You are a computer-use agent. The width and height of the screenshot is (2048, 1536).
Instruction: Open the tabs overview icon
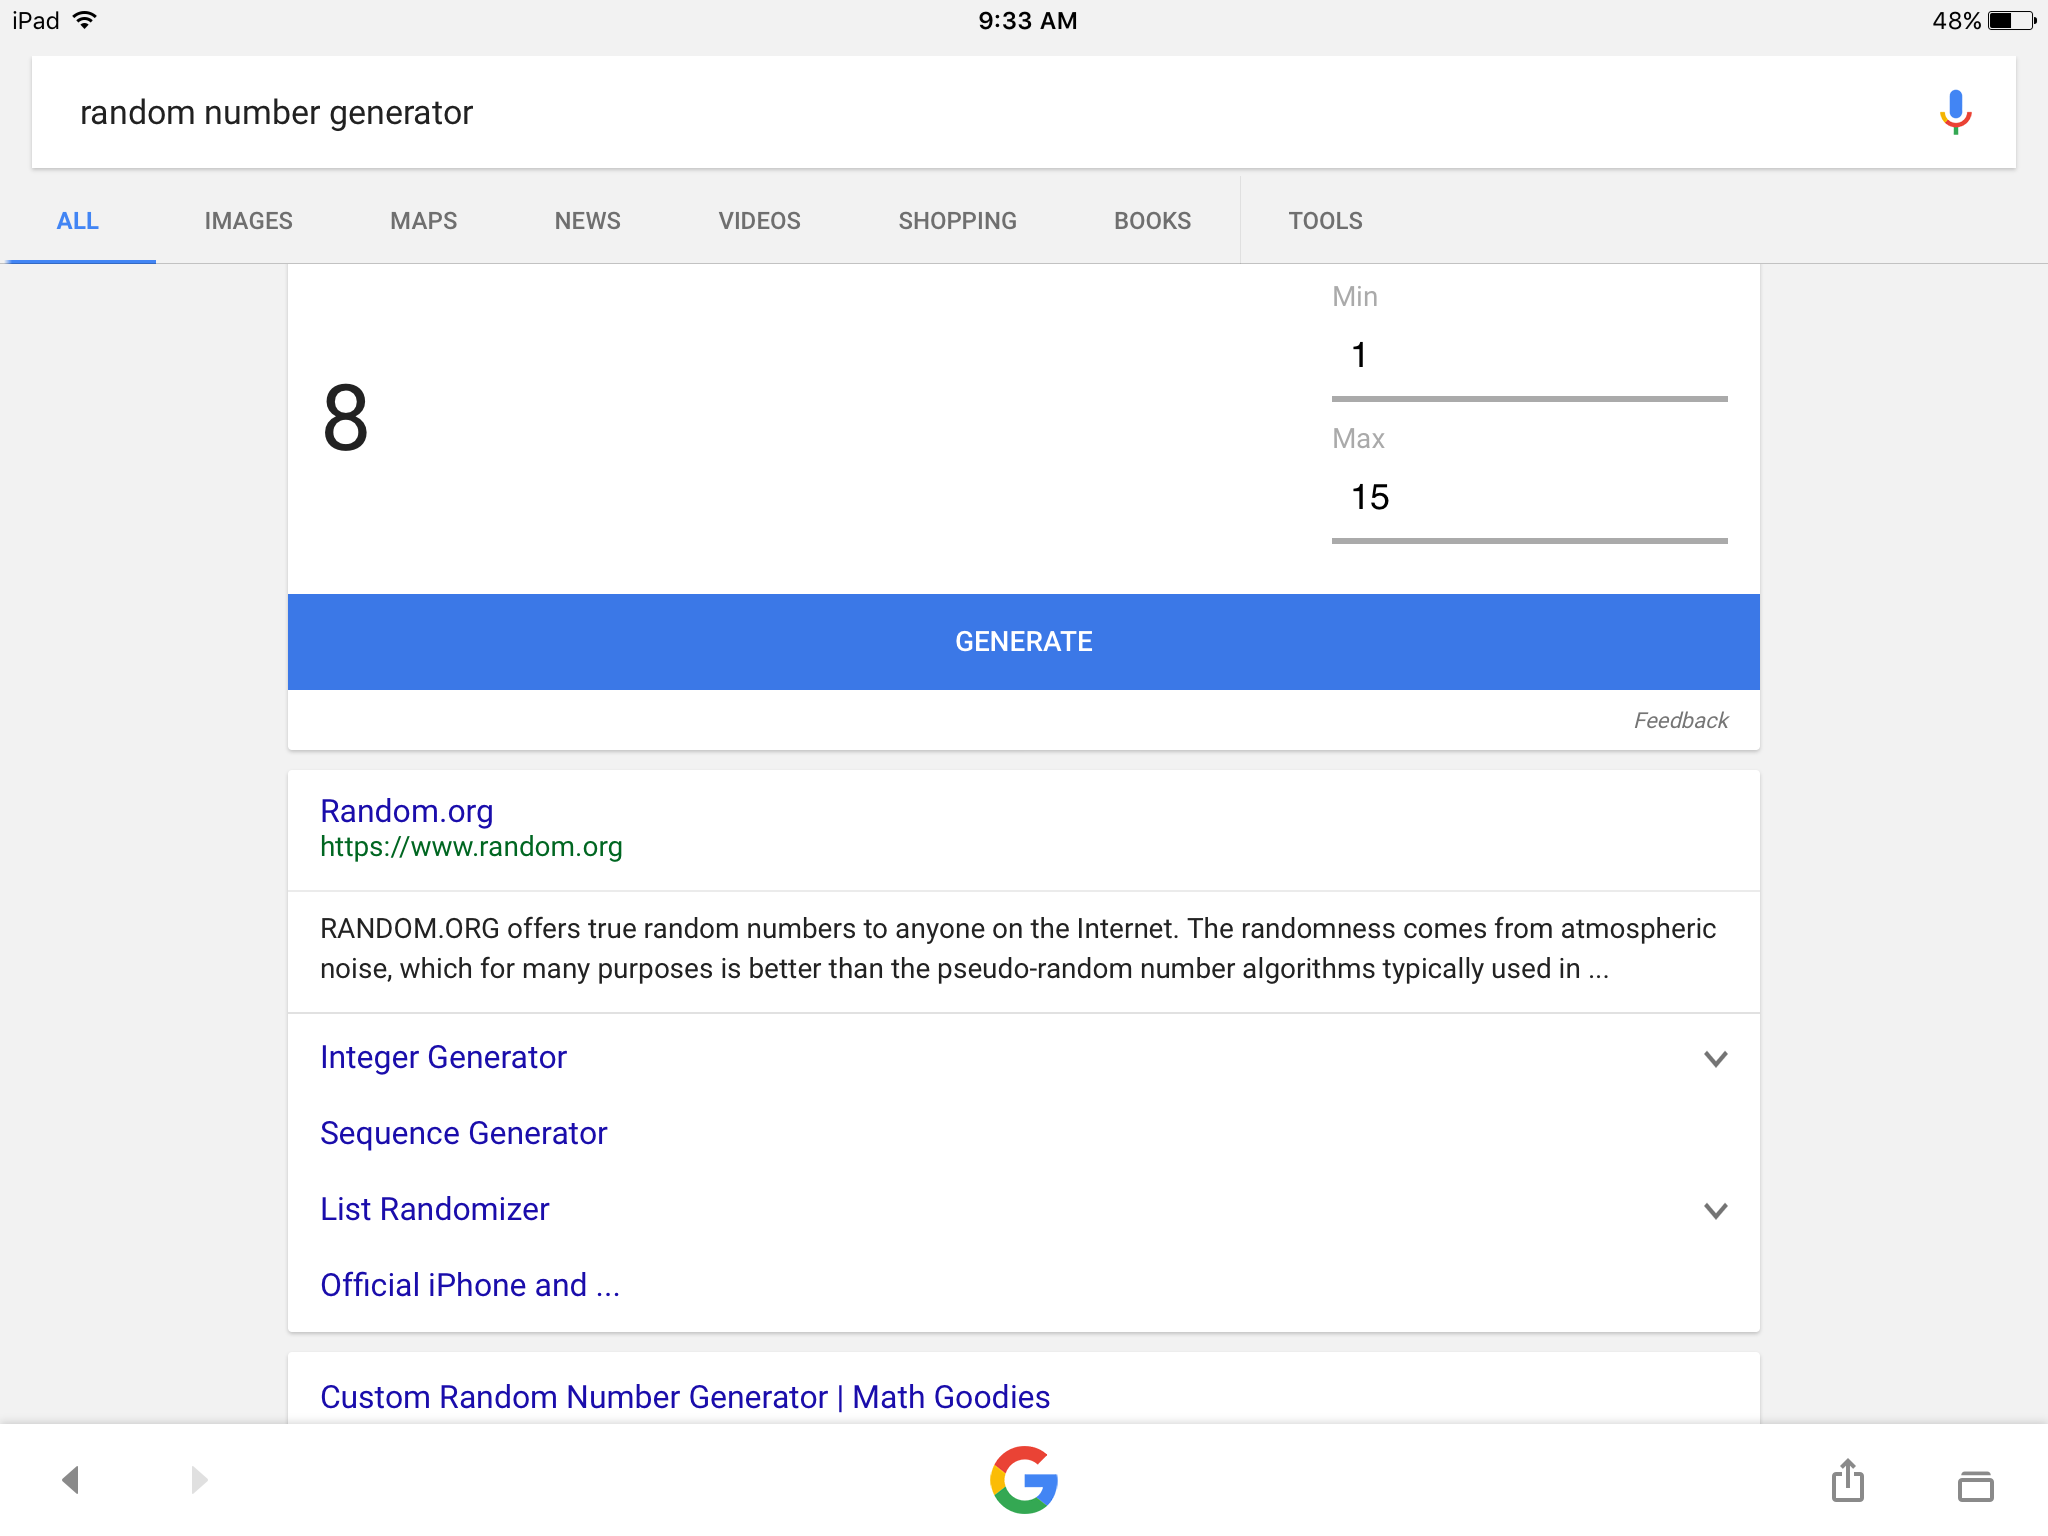point(1975,1485)
